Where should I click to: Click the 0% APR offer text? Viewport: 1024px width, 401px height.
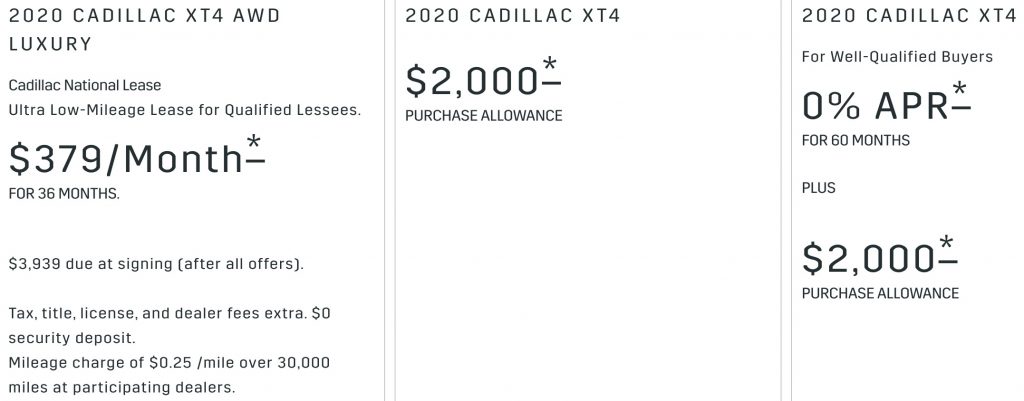(x=875, y=106)
